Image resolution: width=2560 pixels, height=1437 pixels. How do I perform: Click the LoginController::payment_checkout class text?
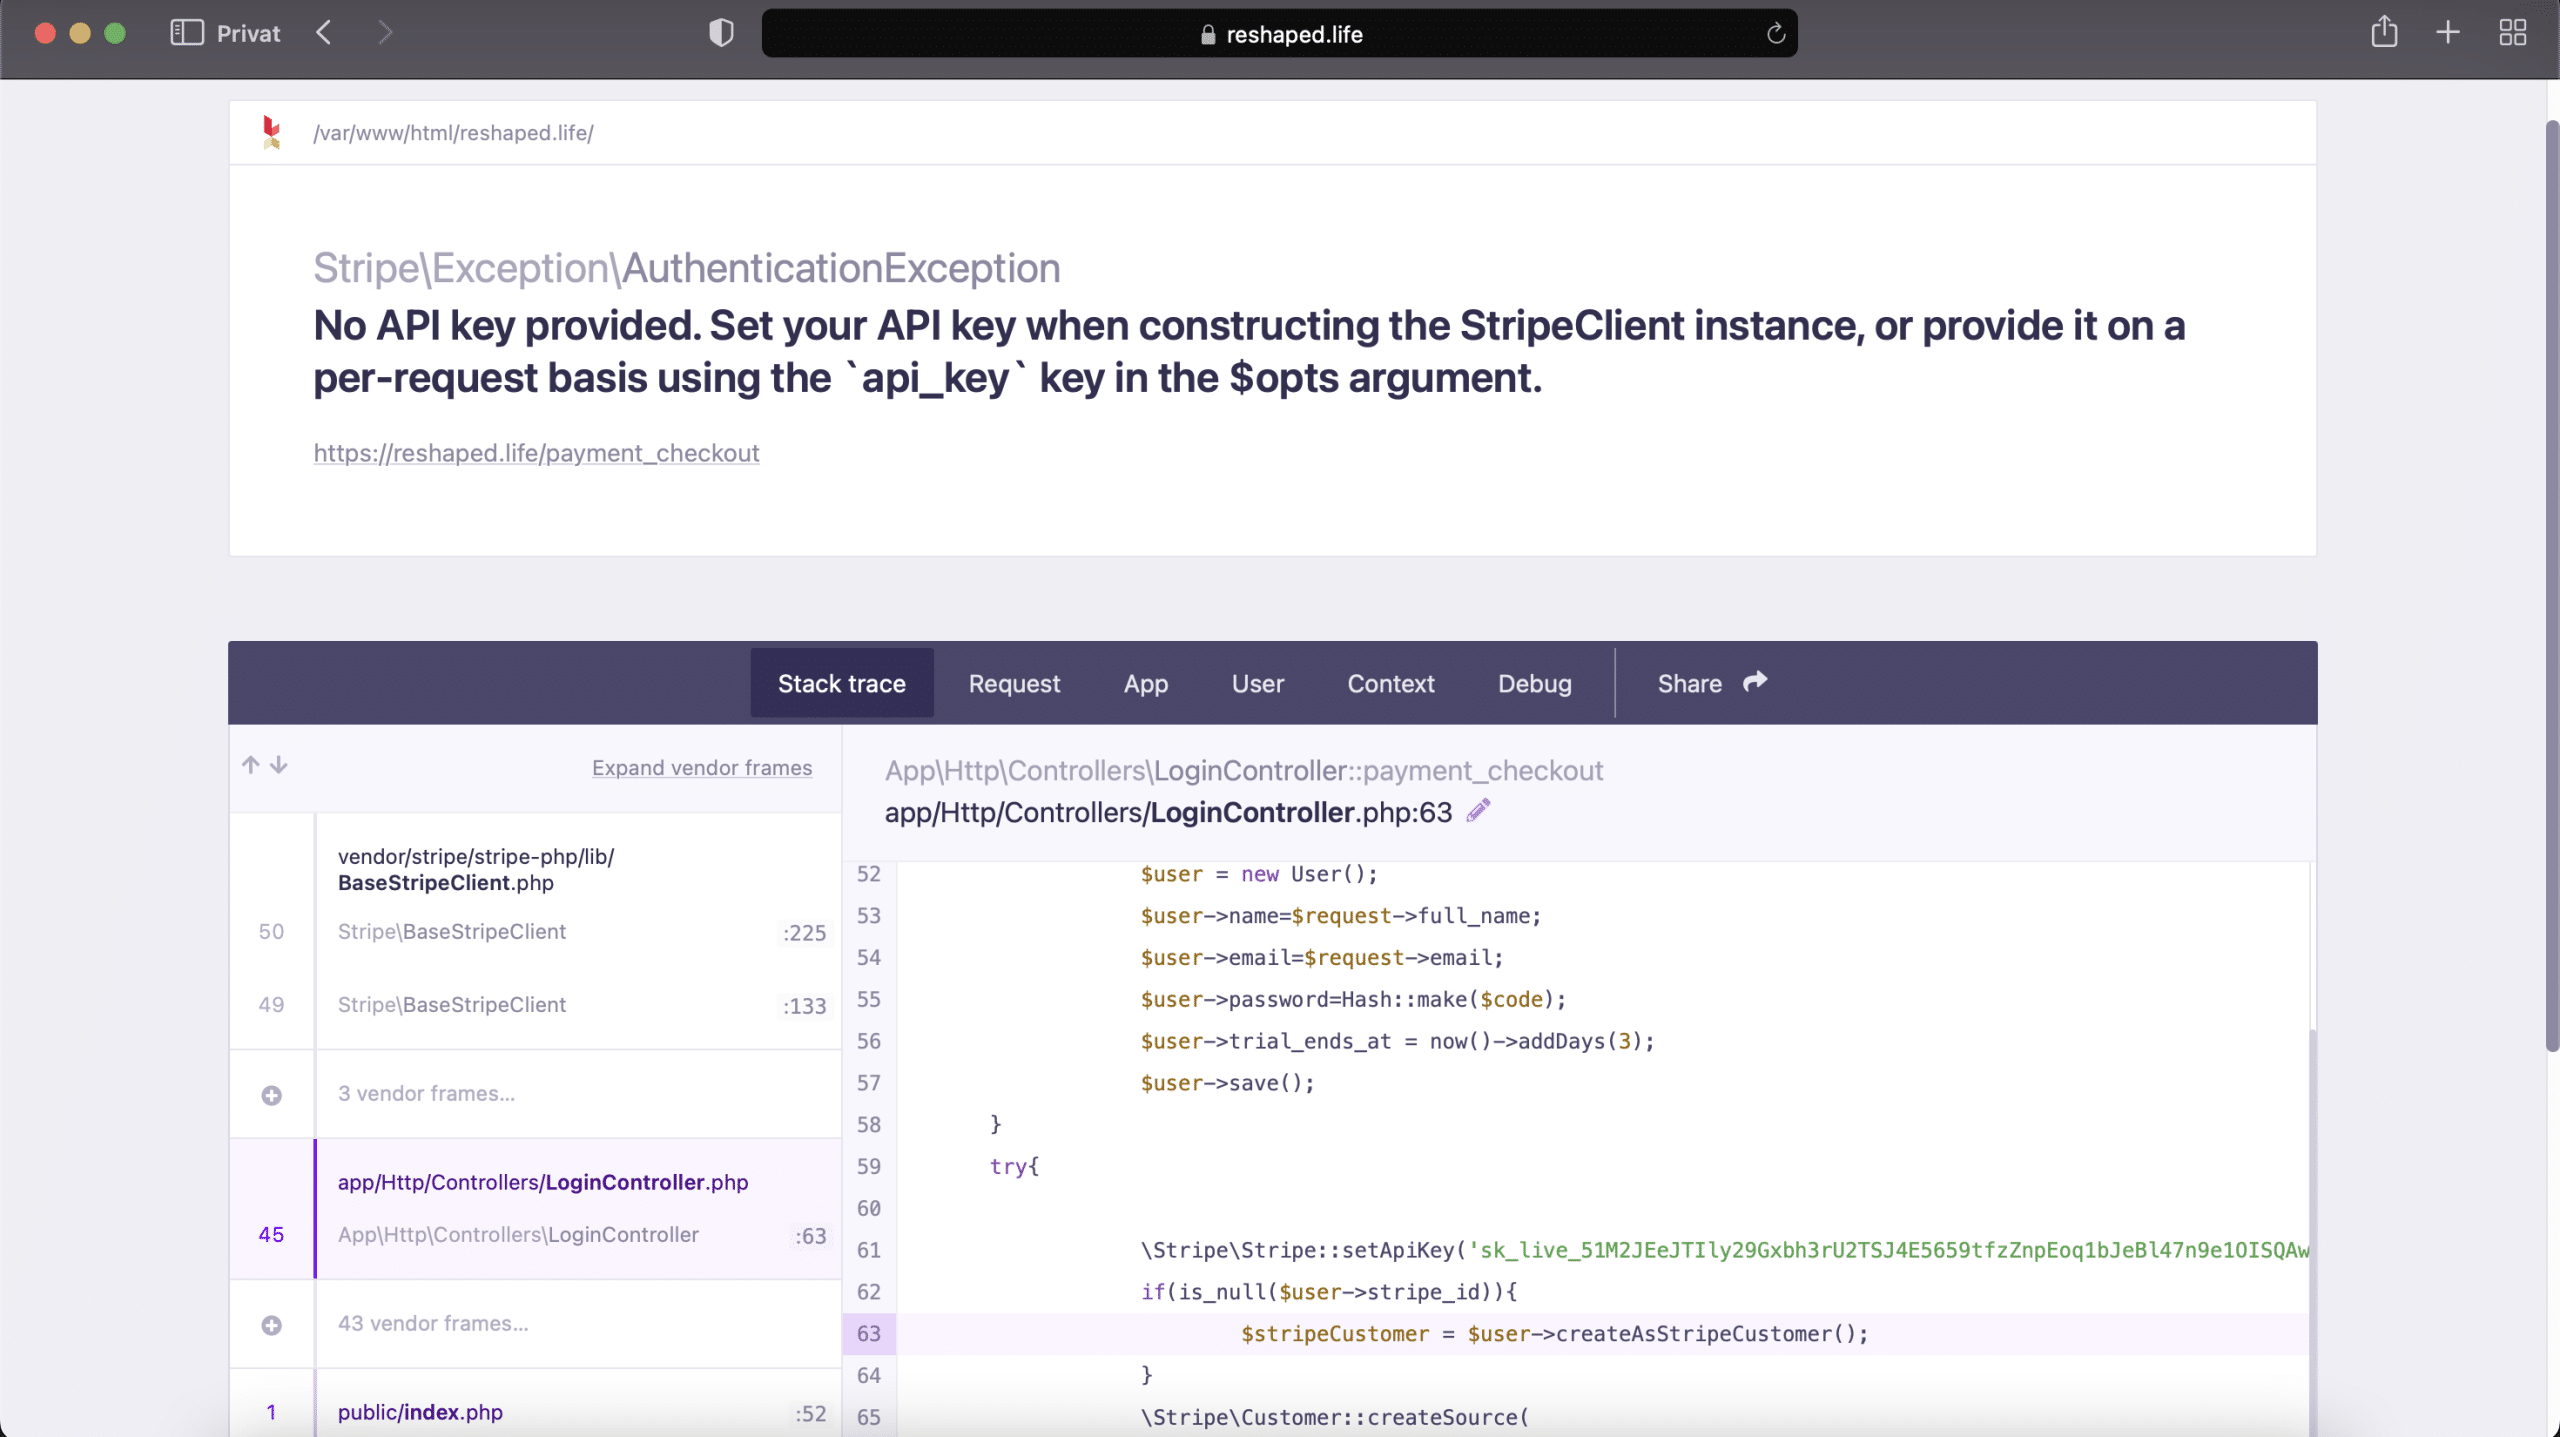1244,771
